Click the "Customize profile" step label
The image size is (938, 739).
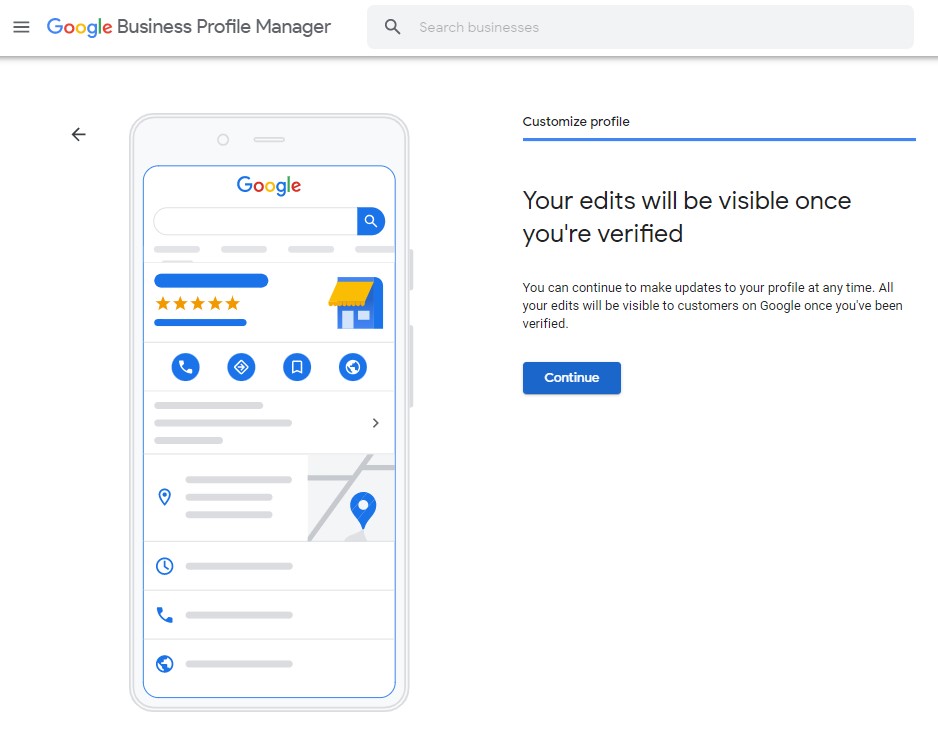tap(575, 121)
